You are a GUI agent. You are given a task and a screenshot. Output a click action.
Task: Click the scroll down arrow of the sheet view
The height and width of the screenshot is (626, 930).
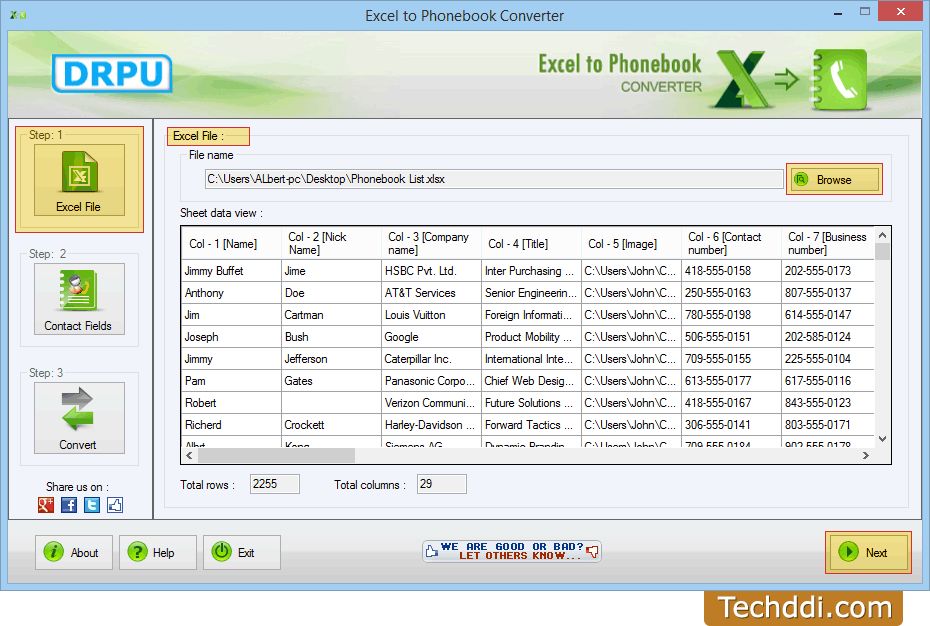point(883,439)
